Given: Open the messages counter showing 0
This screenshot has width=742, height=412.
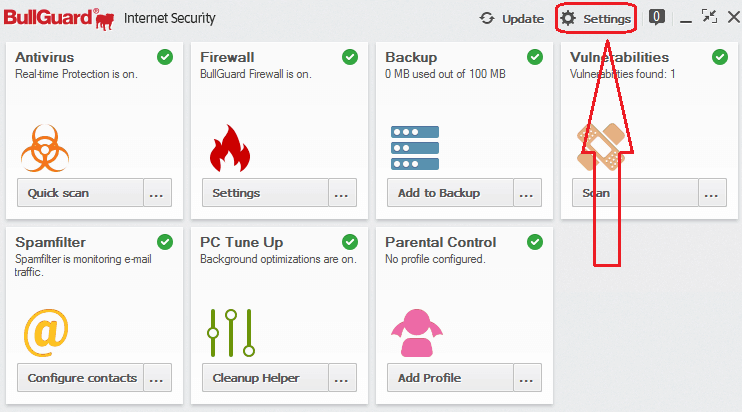Looking at the screenshot, I should 656,18.
